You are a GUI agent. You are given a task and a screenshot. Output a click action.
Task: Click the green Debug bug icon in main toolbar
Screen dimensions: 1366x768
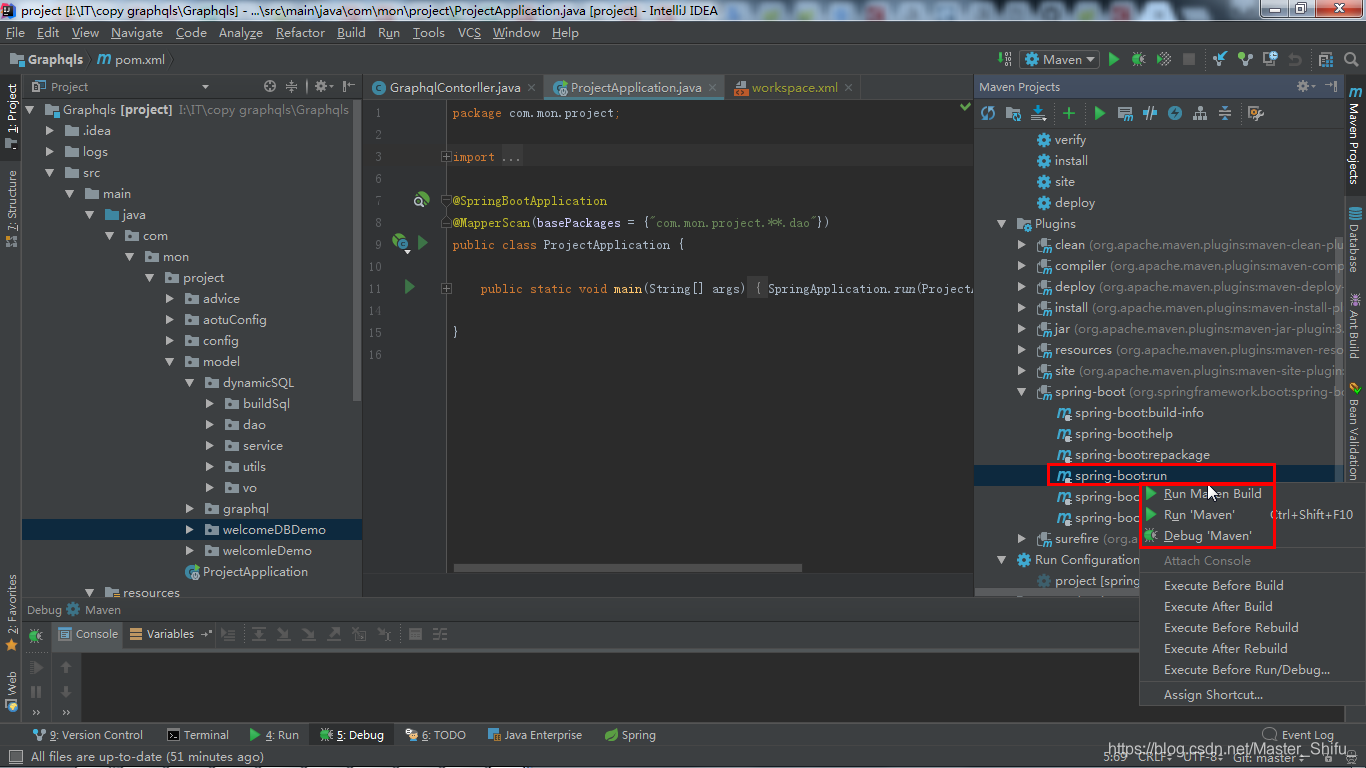click(x=1139, y=60)
